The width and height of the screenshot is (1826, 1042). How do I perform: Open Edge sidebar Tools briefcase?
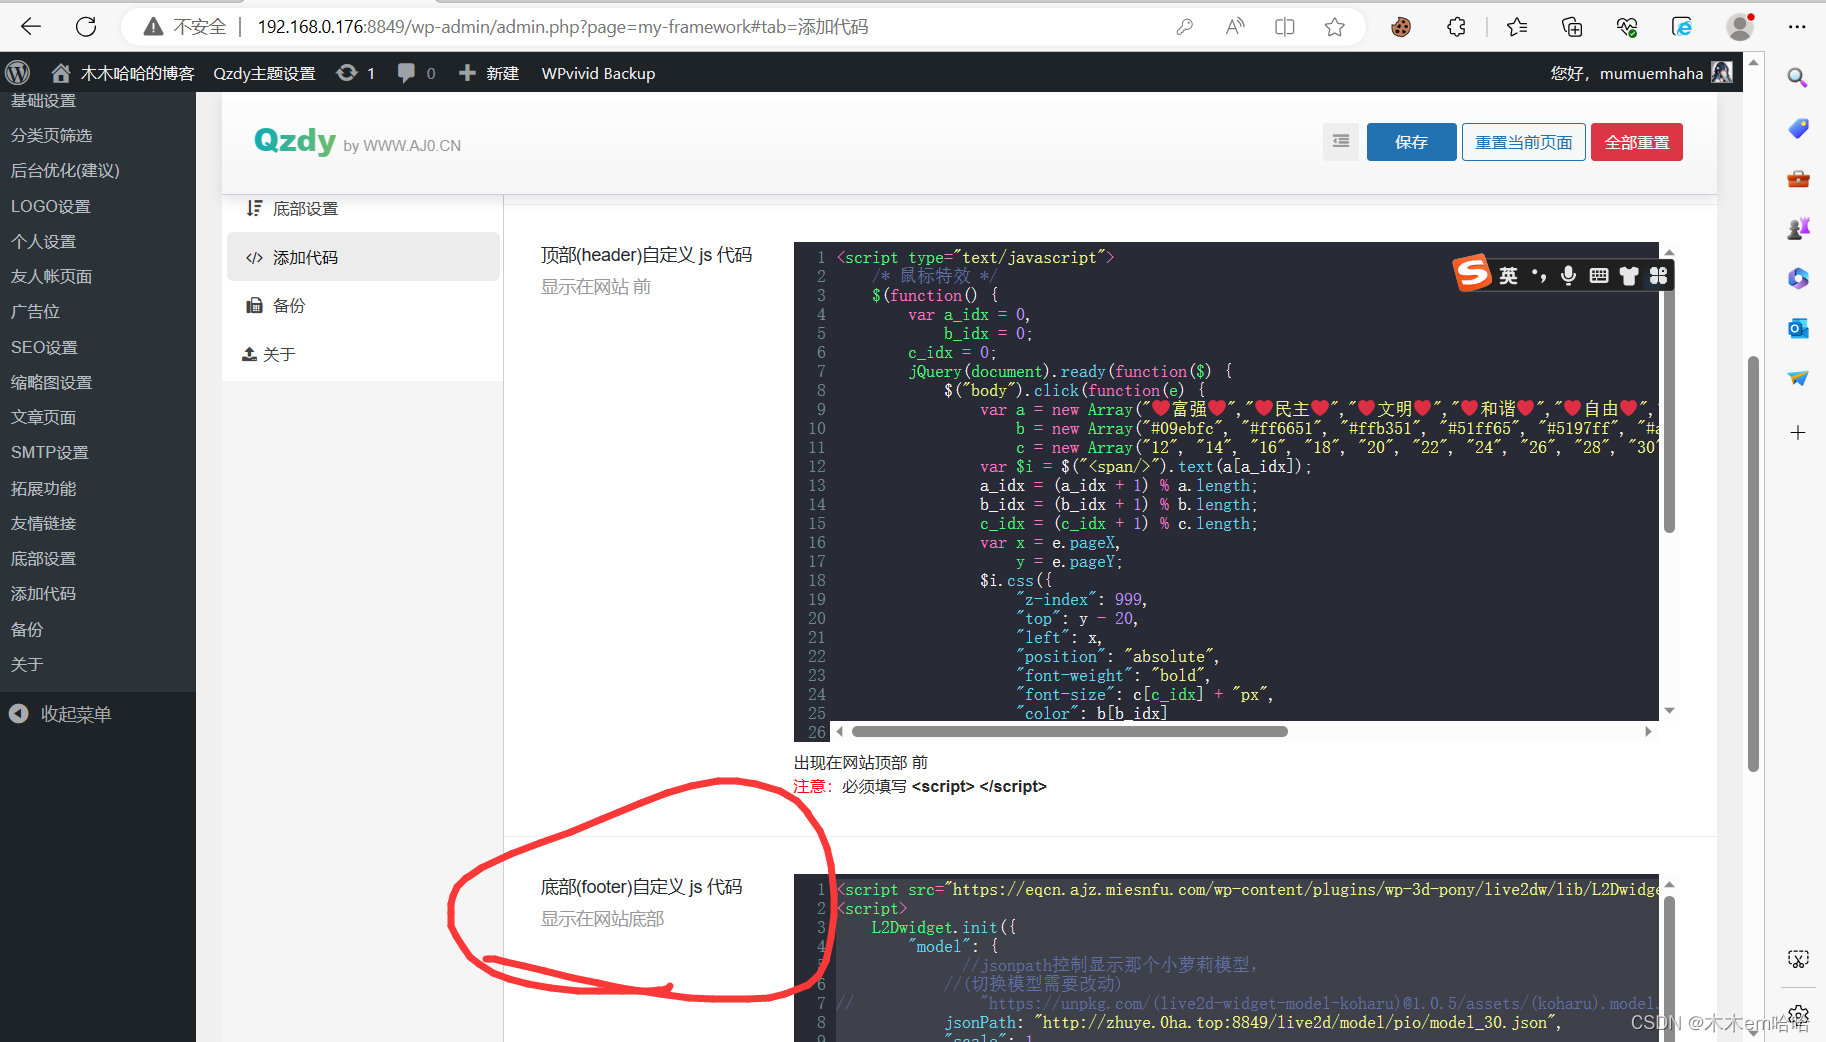point(1798,179)
